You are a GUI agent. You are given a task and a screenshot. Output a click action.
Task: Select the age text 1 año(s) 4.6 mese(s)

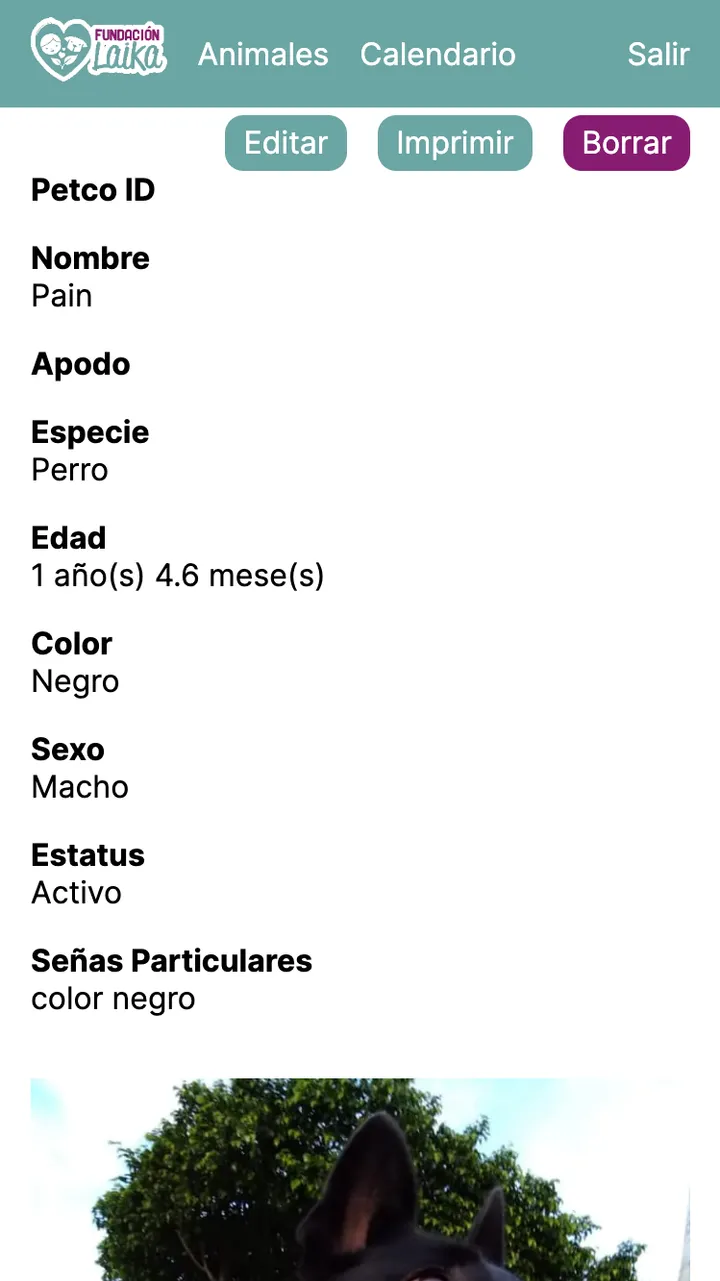tap(178, 576)
